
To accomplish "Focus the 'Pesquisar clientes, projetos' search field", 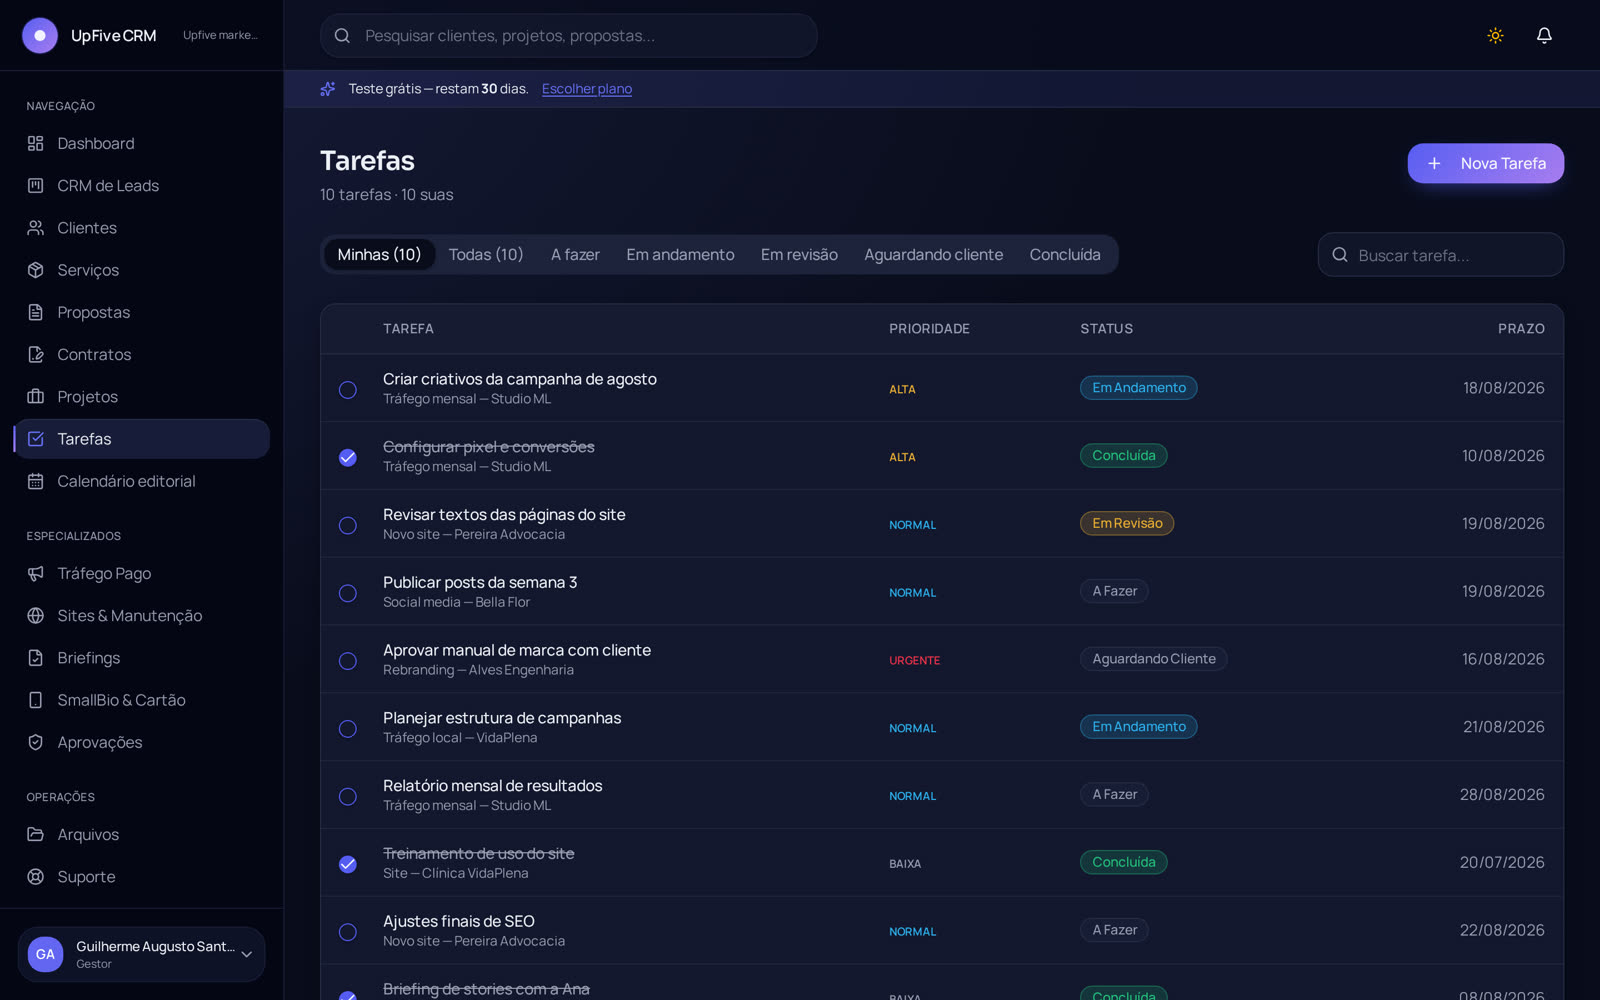I will [568, 36].
